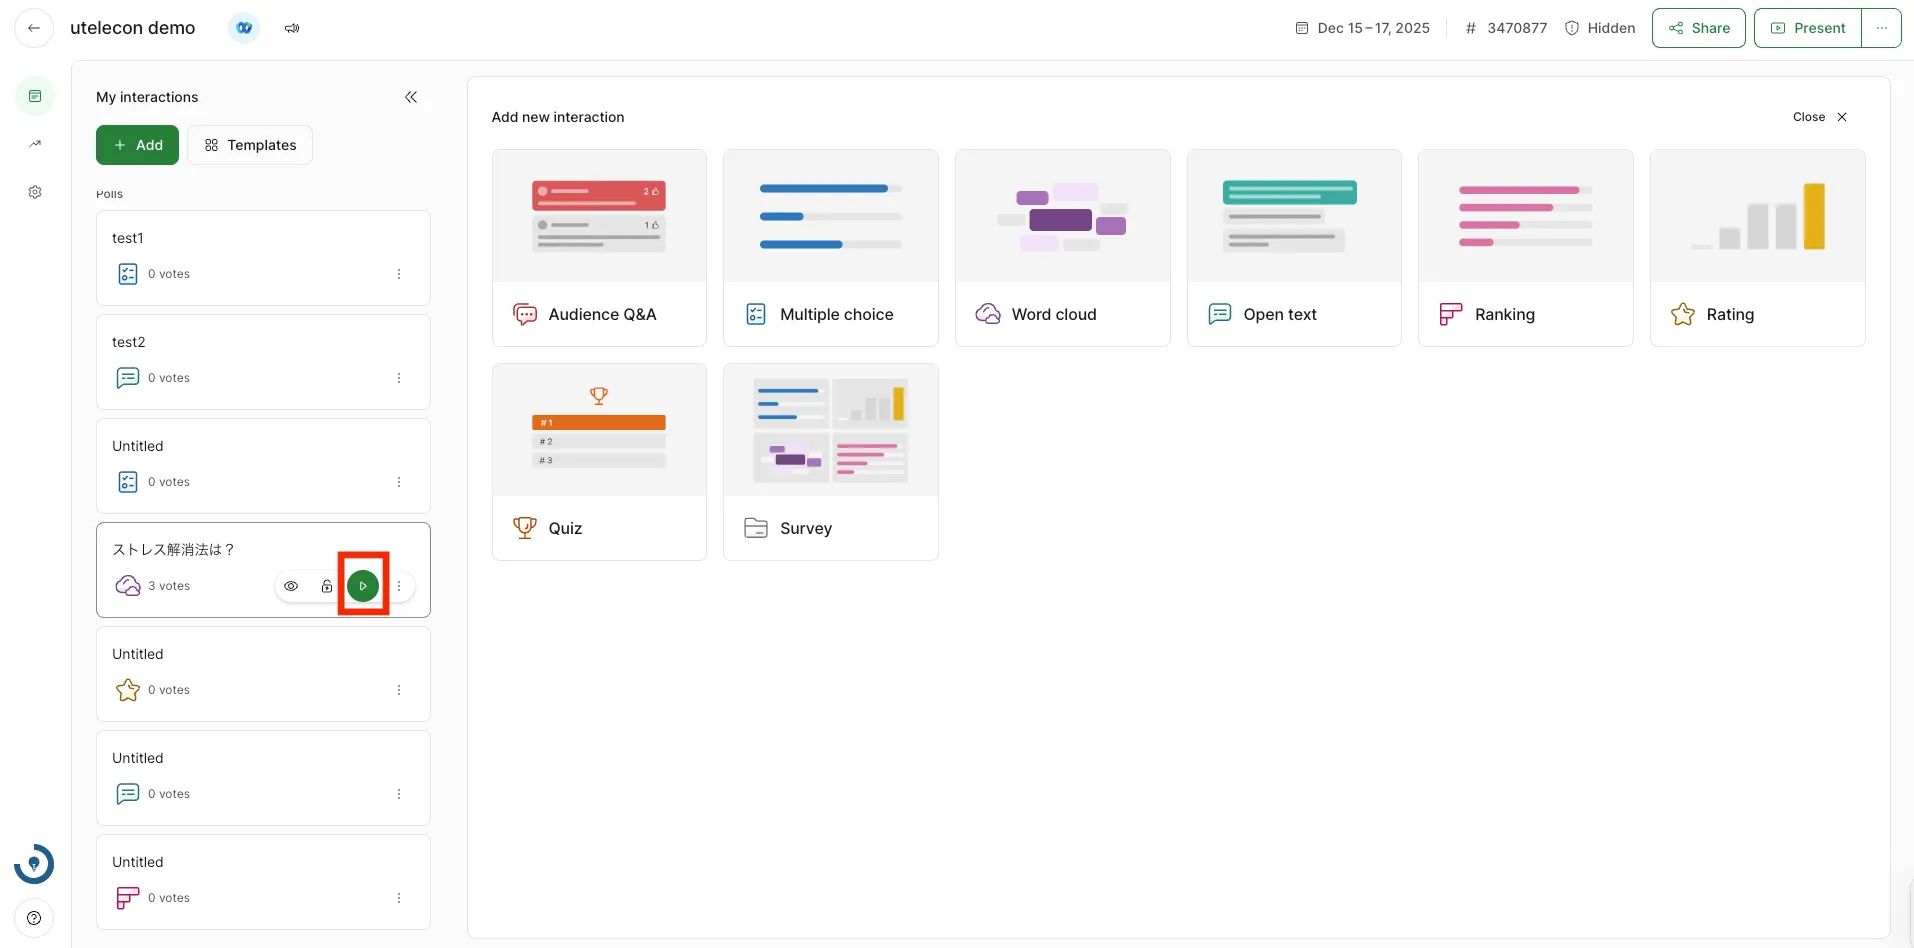
Task: Open the help question mark icon
Action: click(34, 918)
